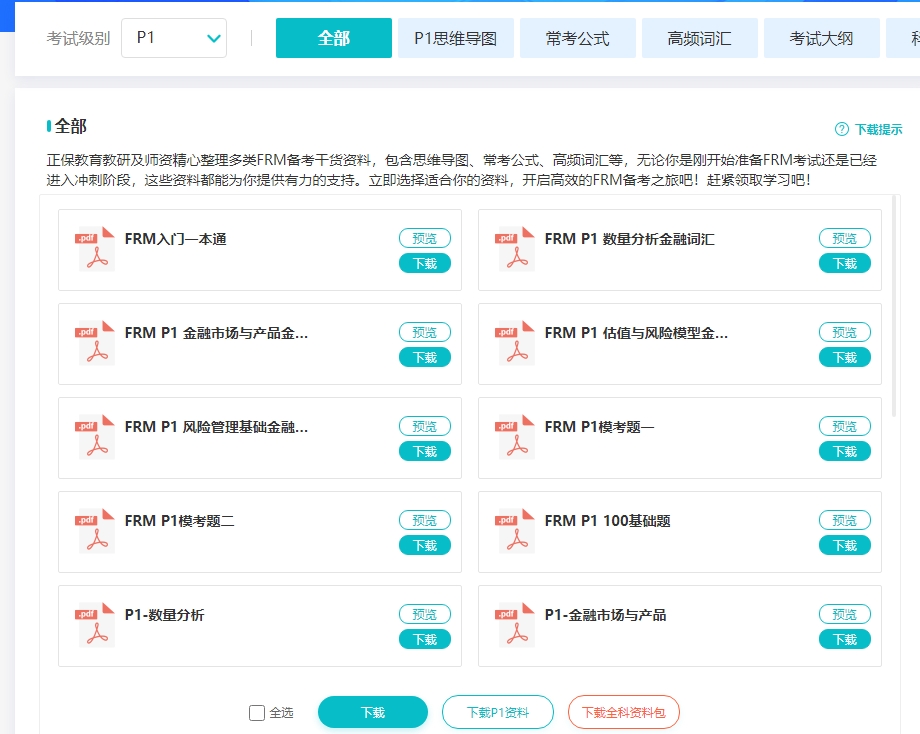Select the 常考公式 tab
This screenshot has height=734, width=920.
pos(577,38)
